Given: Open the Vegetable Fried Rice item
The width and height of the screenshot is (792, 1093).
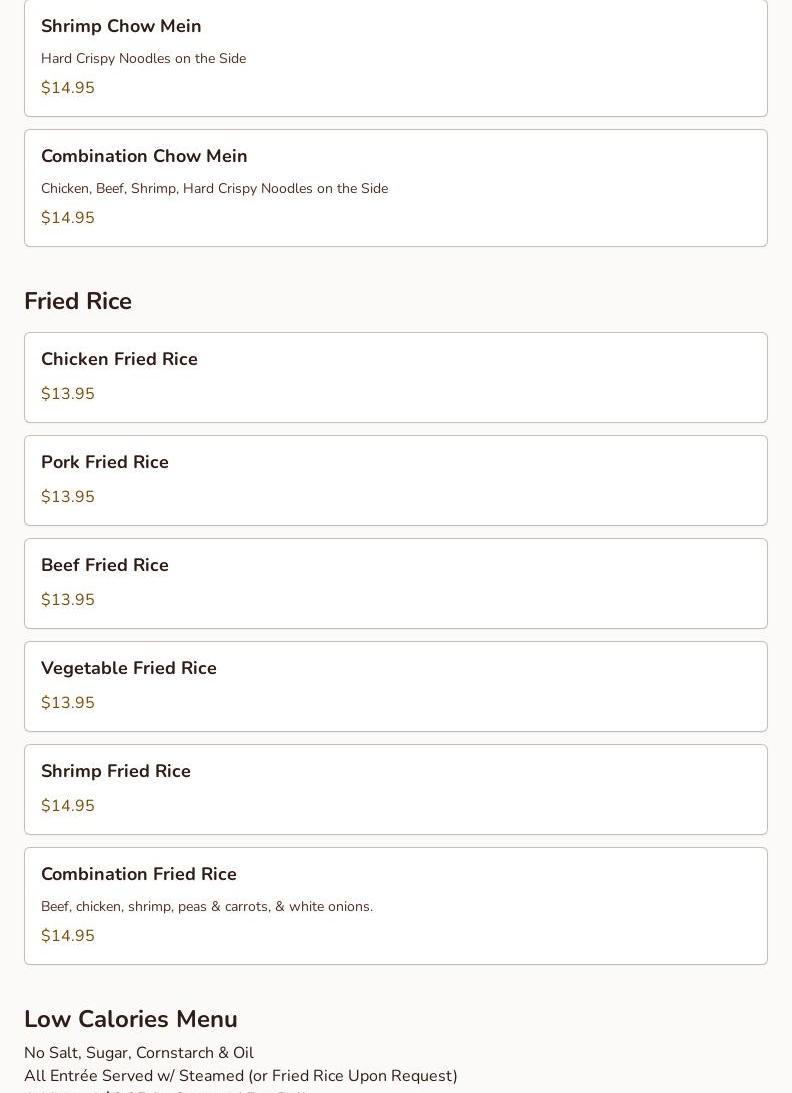Looking at the screenshot, I should coord(129,668).
